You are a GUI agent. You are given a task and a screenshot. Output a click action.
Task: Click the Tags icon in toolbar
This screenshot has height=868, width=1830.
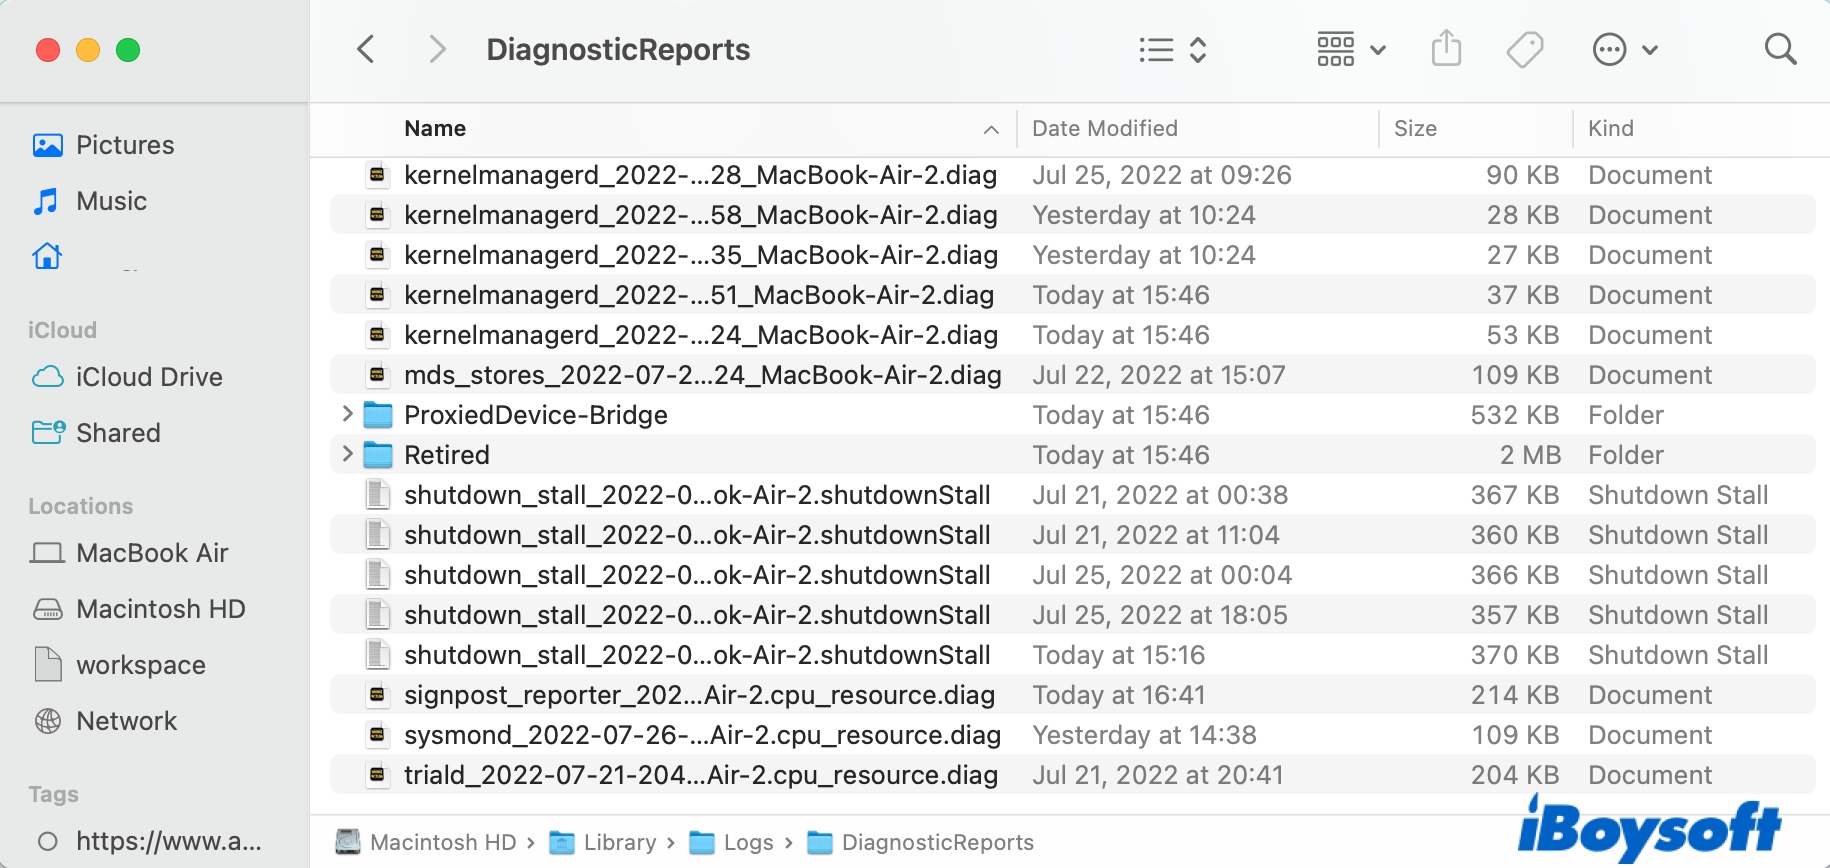coord(1524,49)
